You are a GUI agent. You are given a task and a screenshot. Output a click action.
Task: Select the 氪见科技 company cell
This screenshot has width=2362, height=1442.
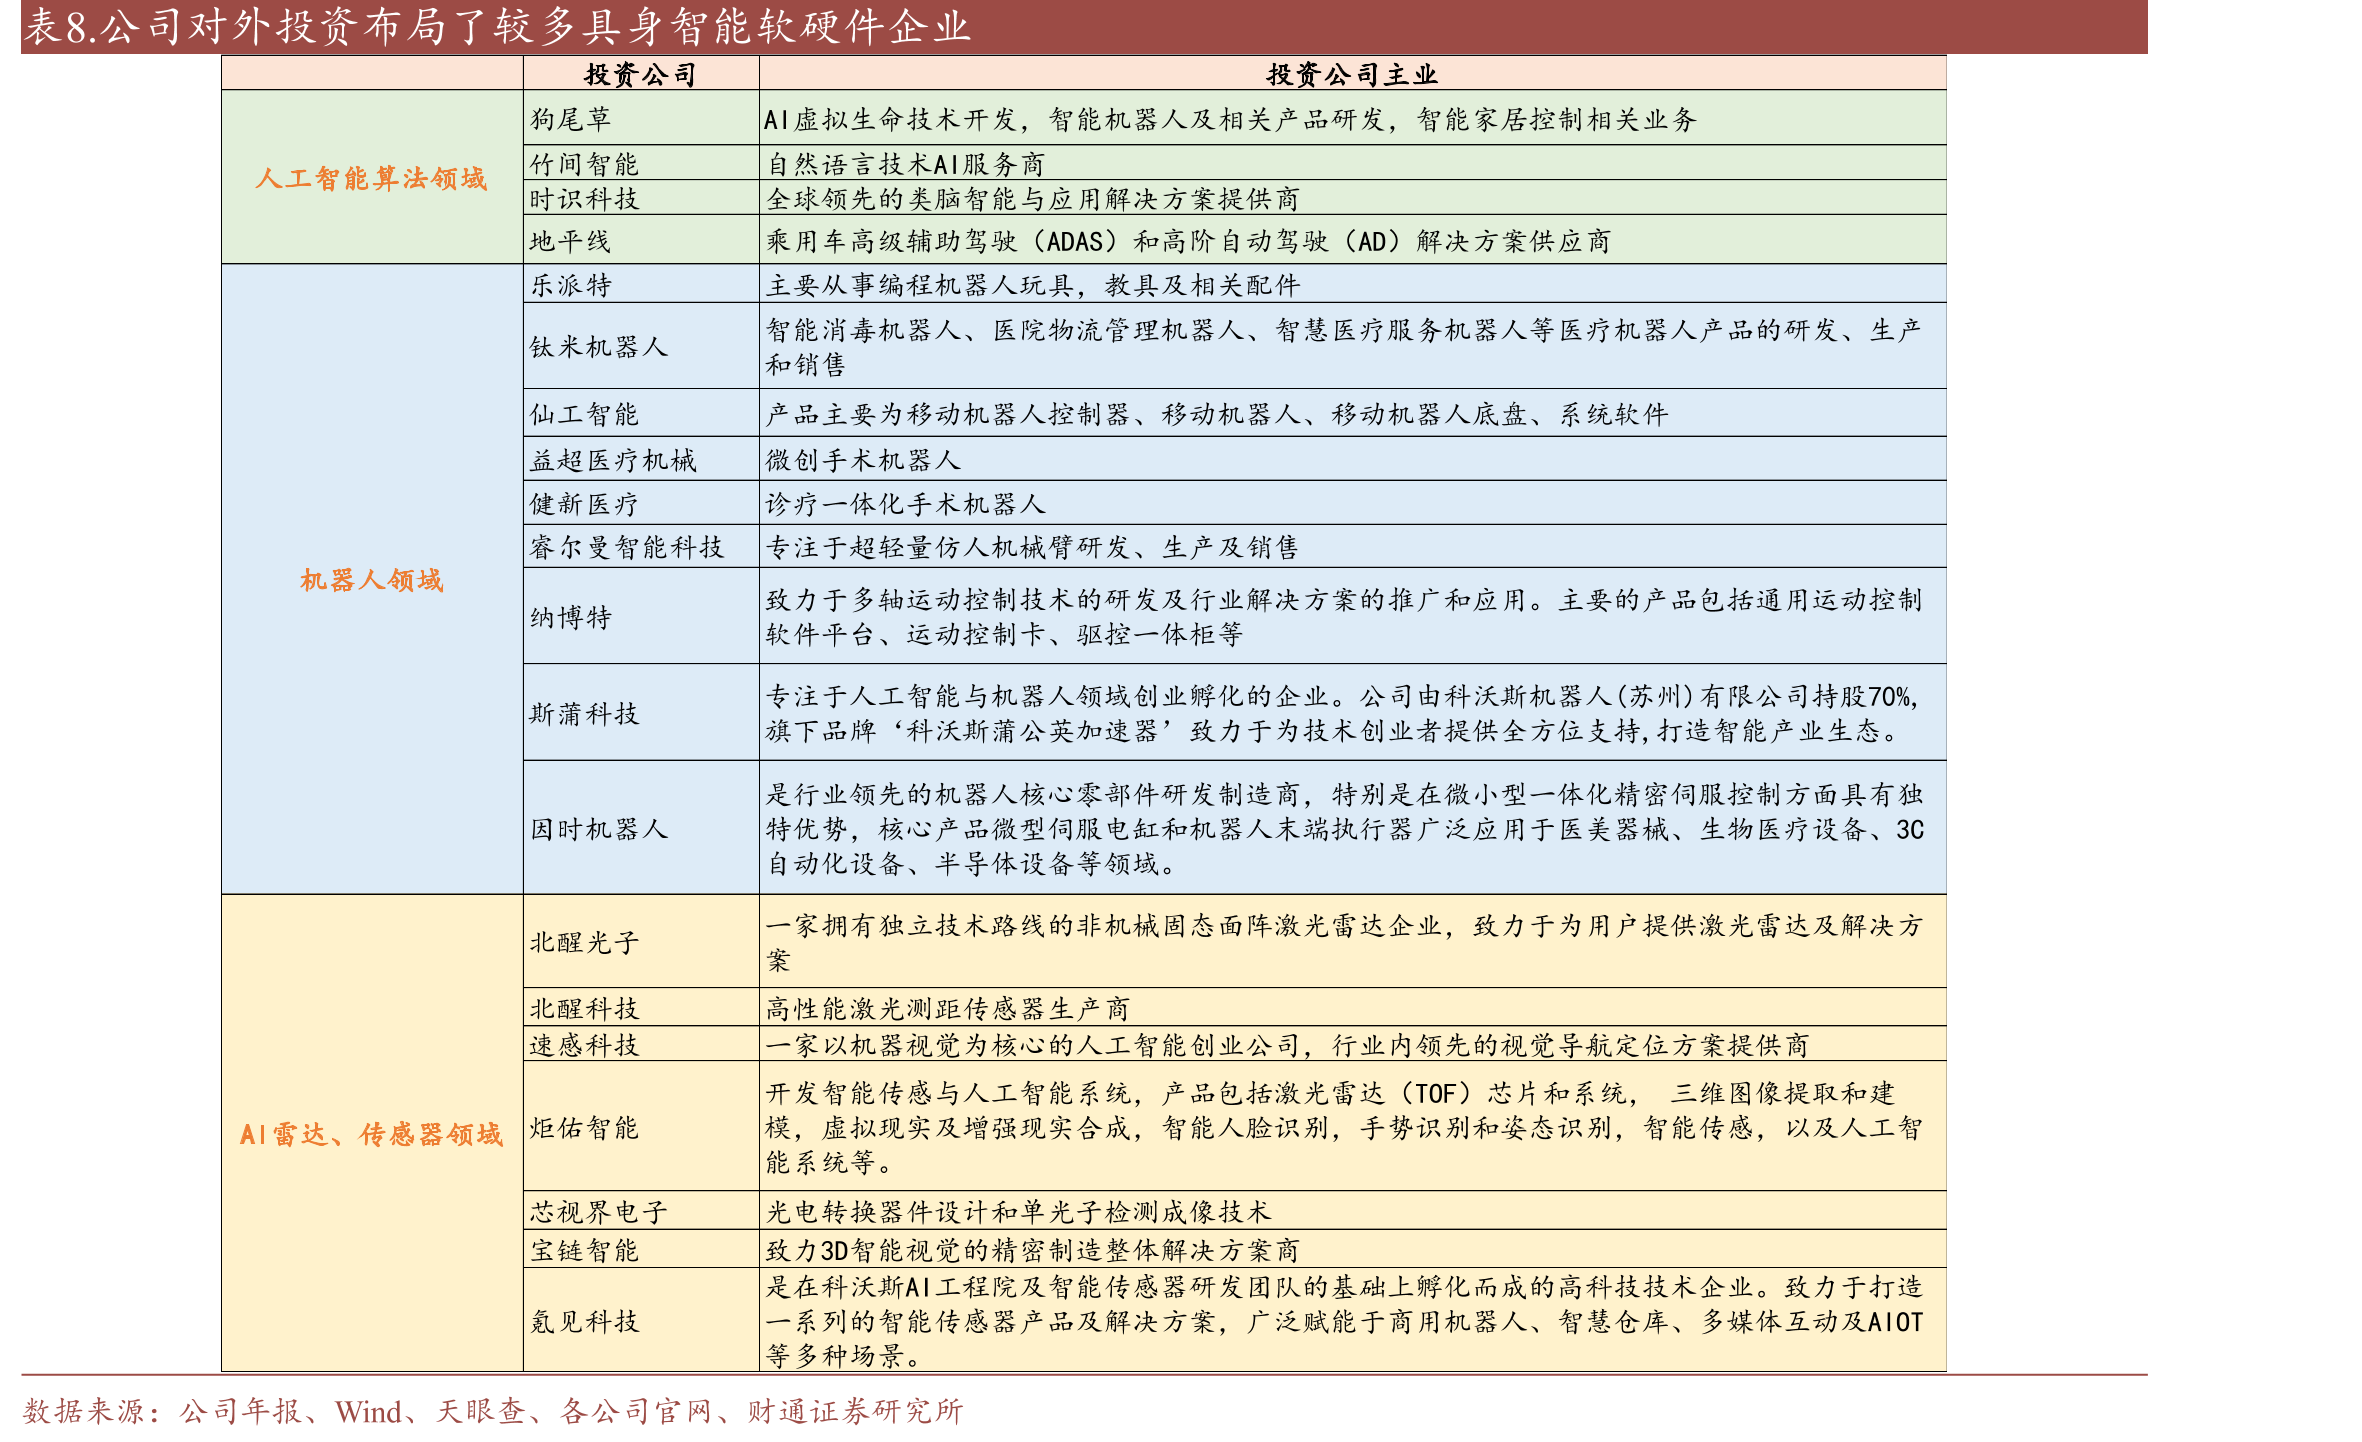[x=641, y=1320]
